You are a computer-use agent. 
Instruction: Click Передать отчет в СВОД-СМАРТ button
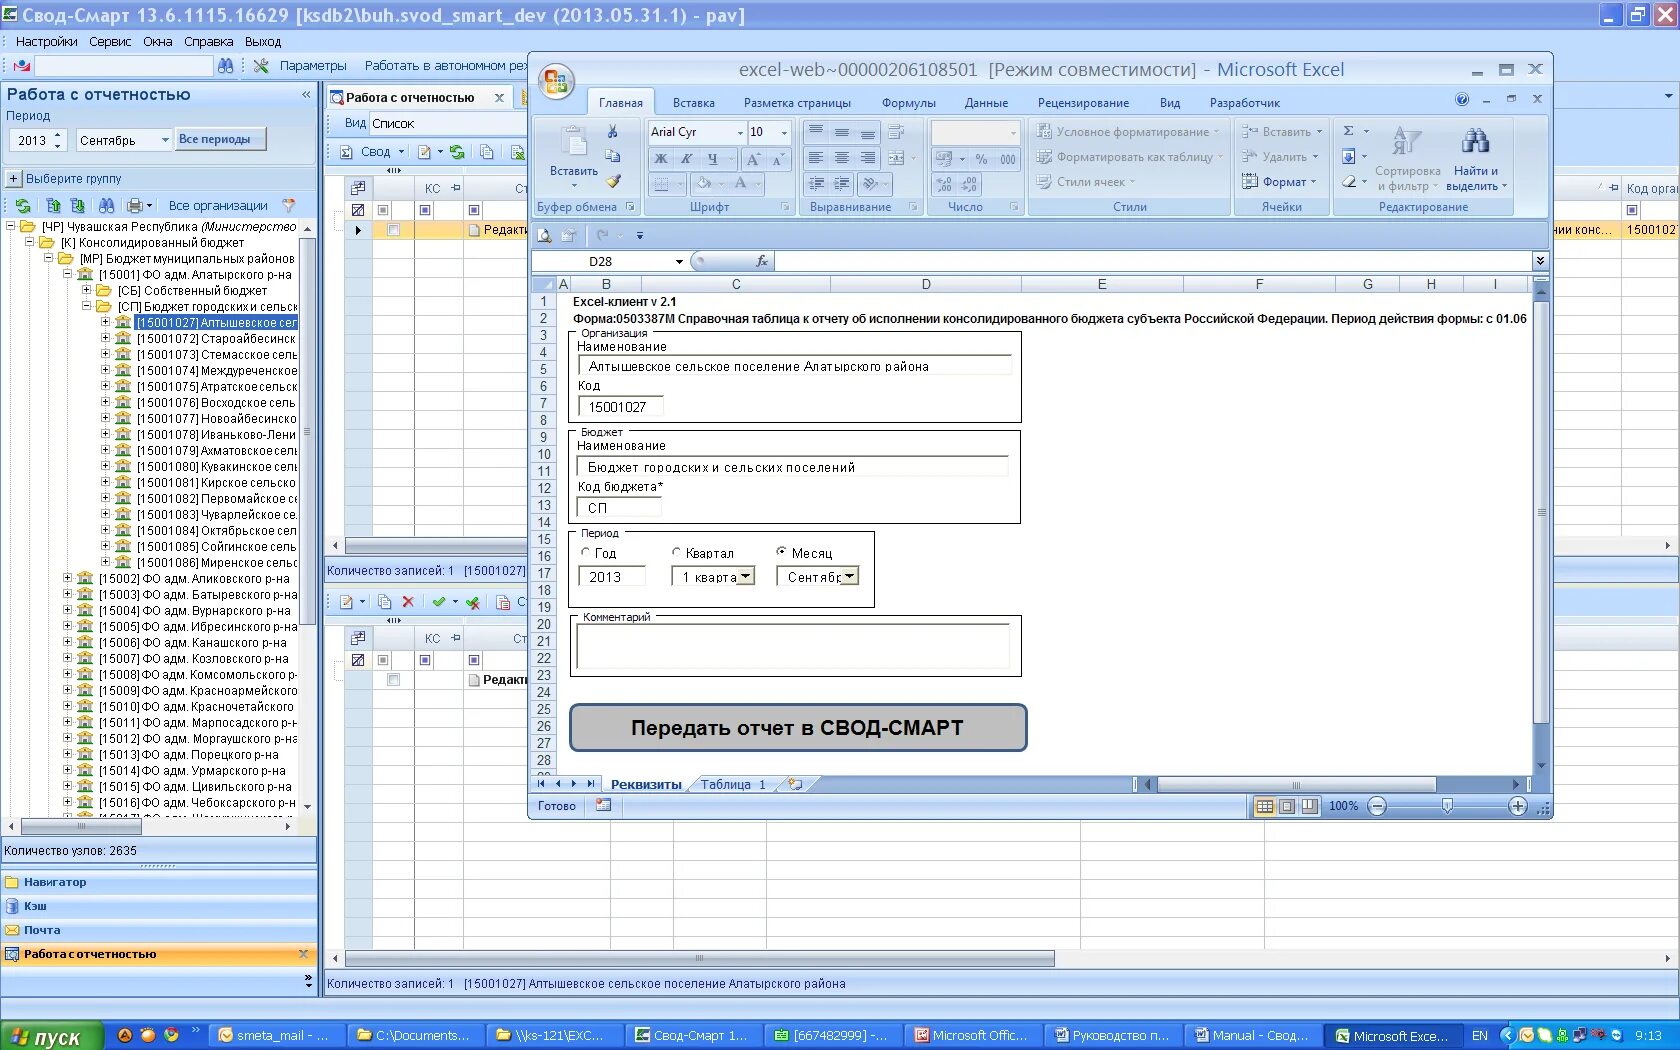[x=798, y=728]
